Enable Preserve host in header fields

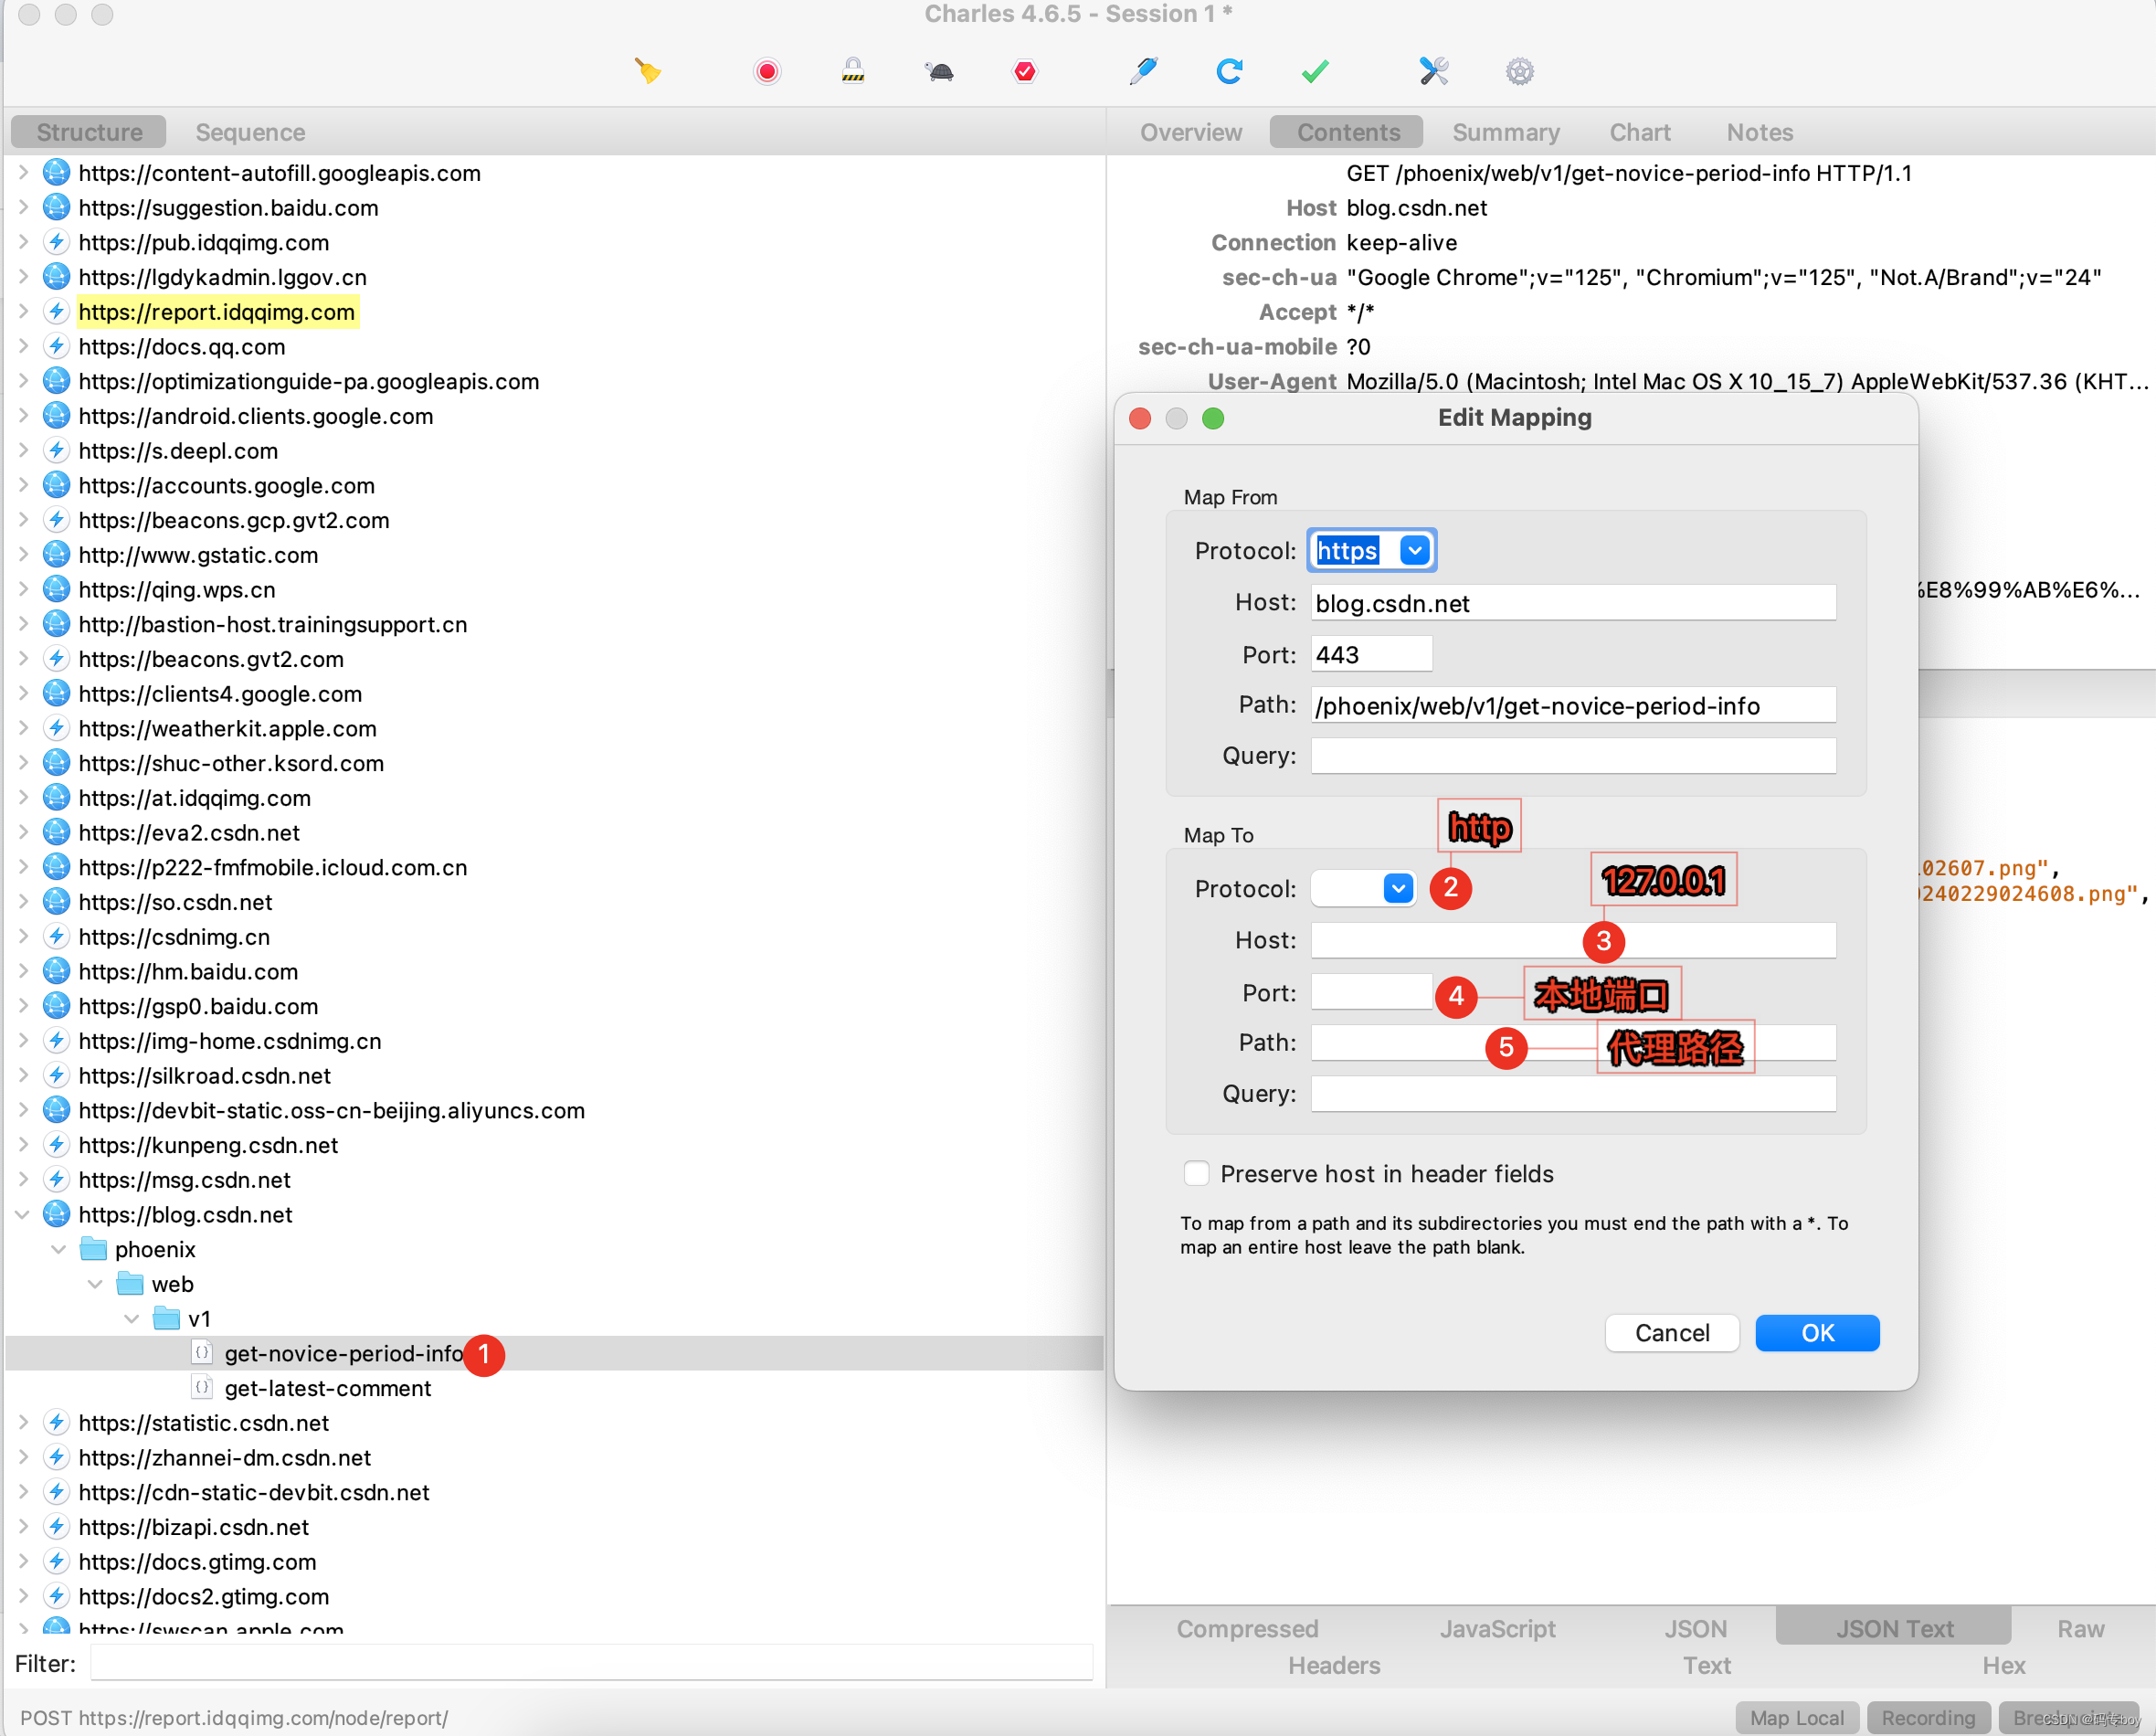coord(1197,1173)
